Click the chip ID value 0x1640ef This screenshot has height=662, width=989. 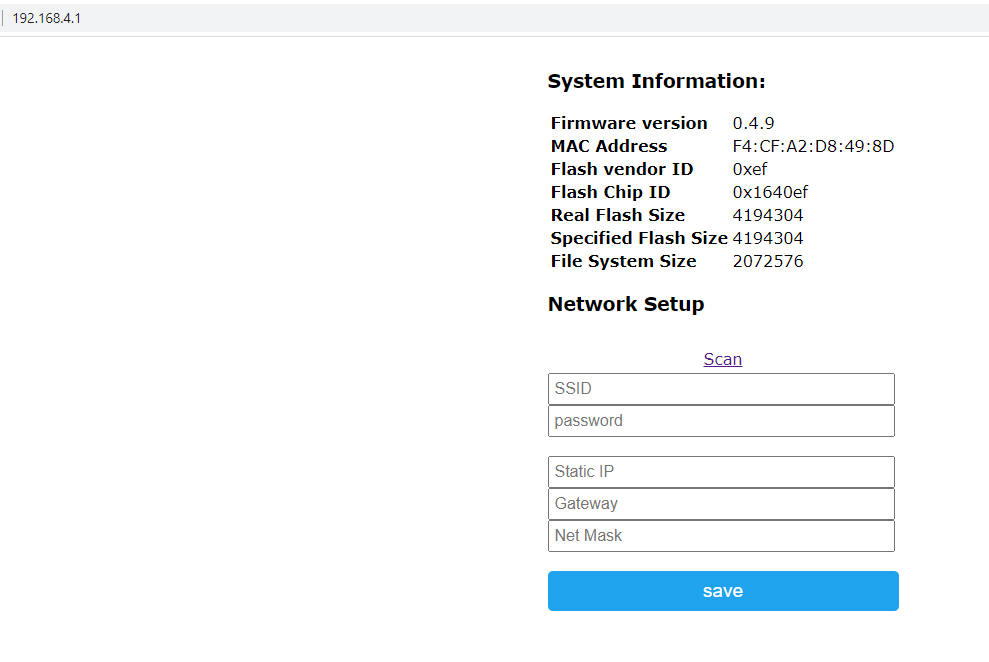click(770, 192)
